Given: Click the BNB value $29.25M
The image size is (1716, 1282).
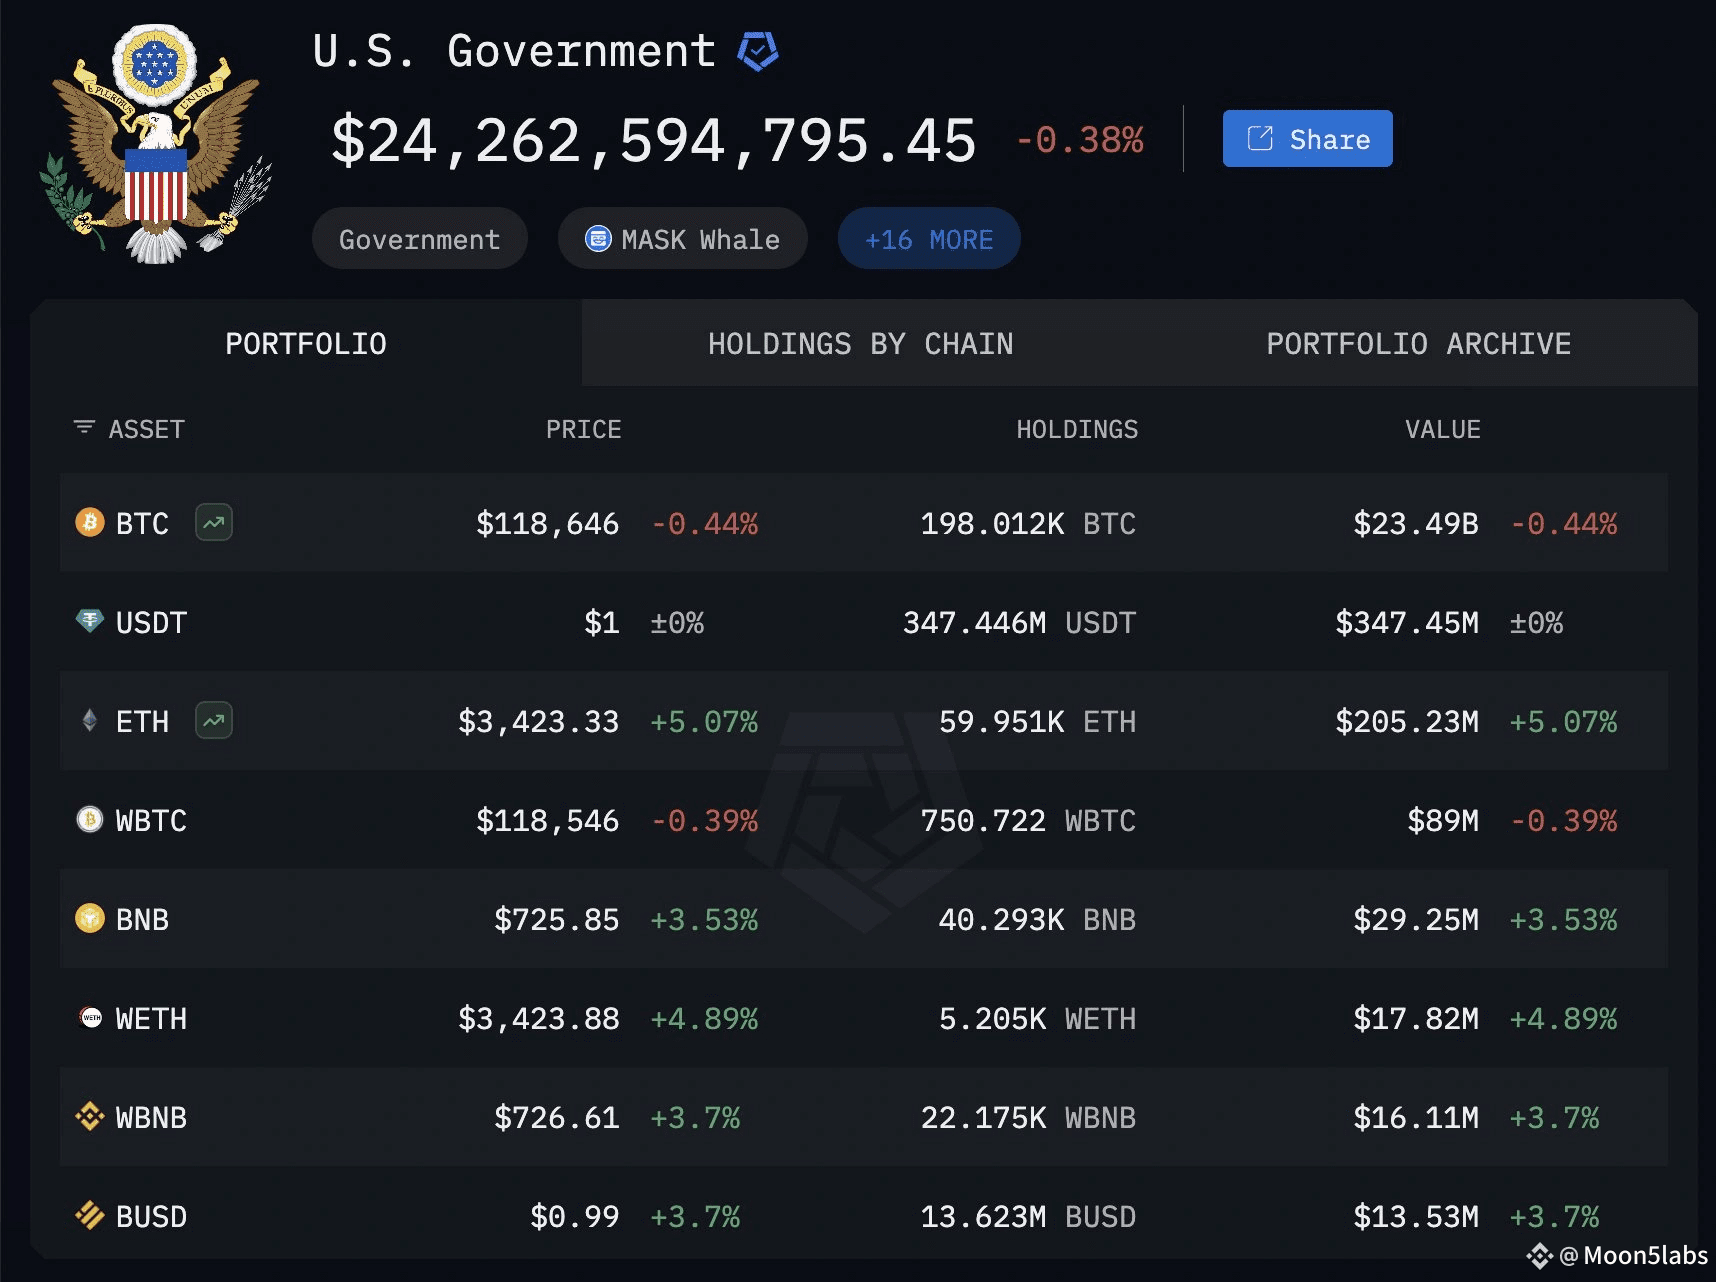Looking at the screenshot, I should tap(1415, 919).
